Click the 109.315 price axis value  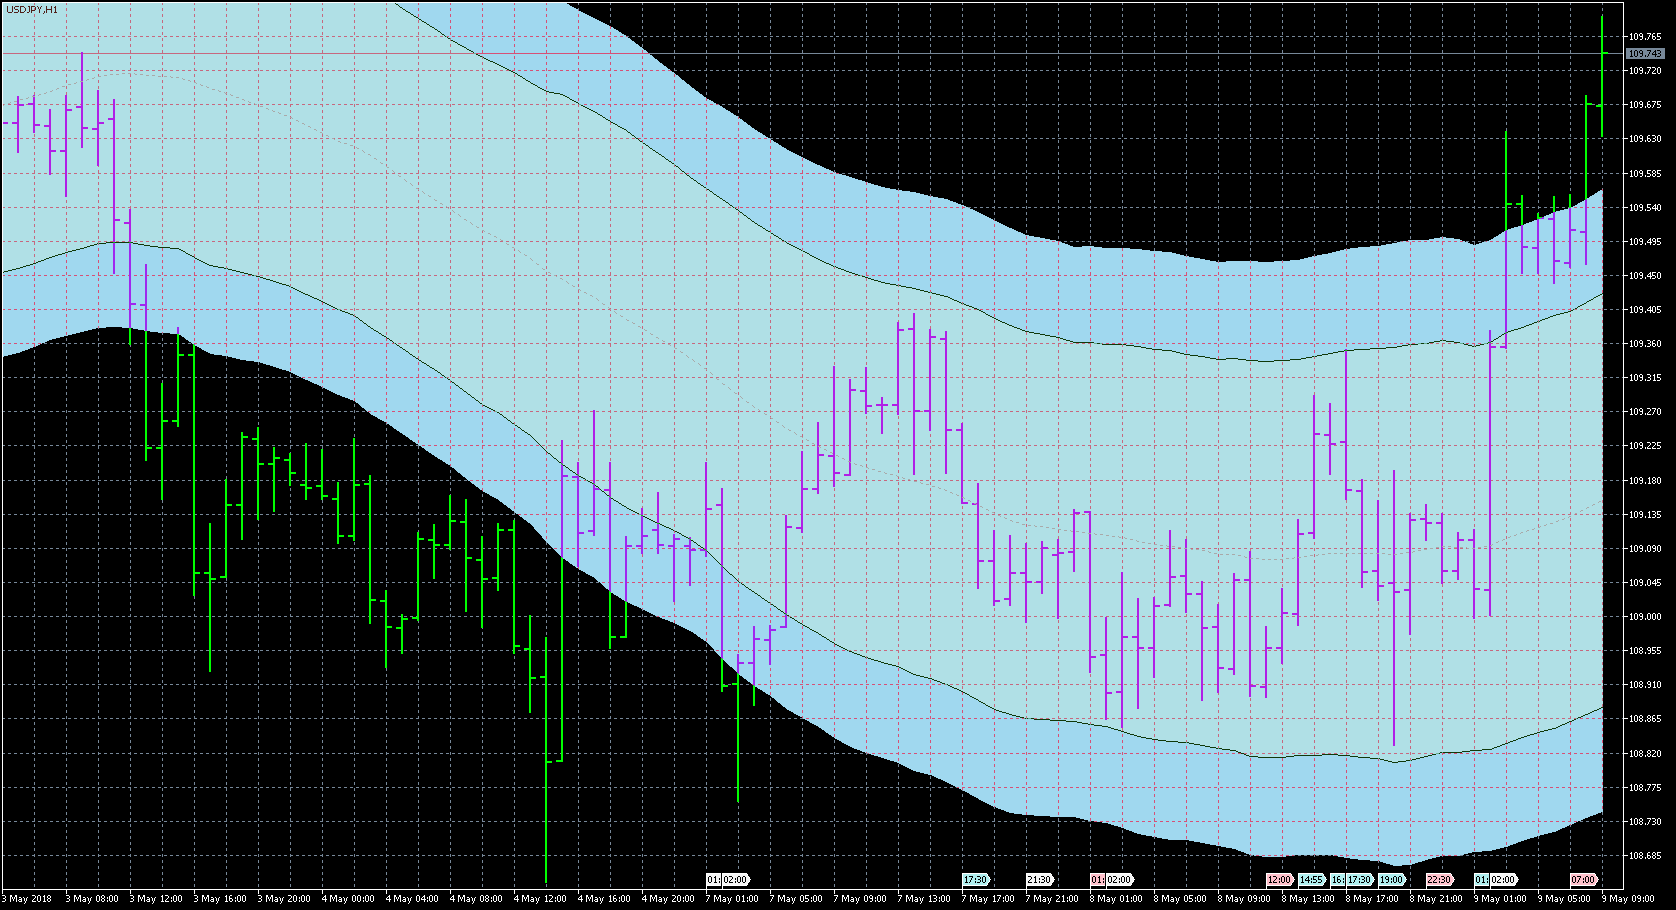coord(1645,377)
